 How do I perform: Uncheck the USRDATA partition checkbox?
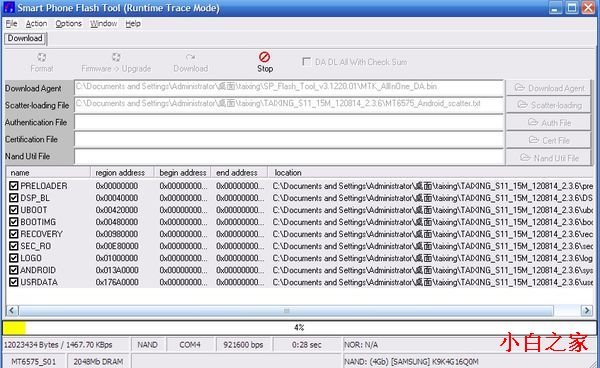(x=14, y=282)
